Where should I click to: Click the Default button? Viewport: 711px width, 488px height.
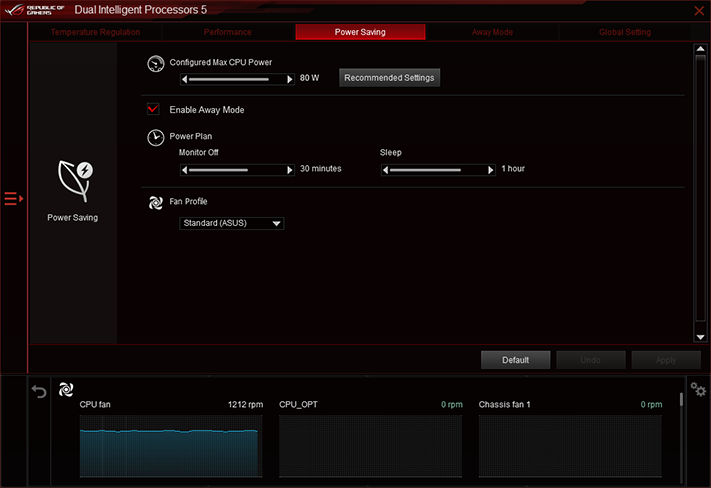click(x=516, y=360)
